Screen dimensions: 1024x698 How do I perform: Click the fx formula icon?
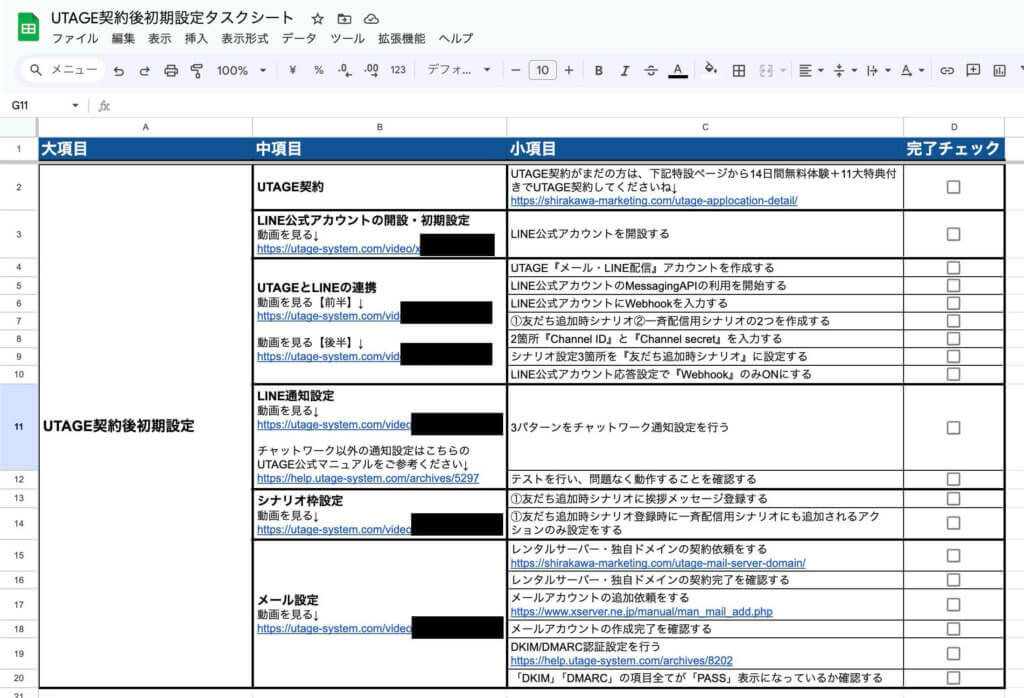[104, 105]
